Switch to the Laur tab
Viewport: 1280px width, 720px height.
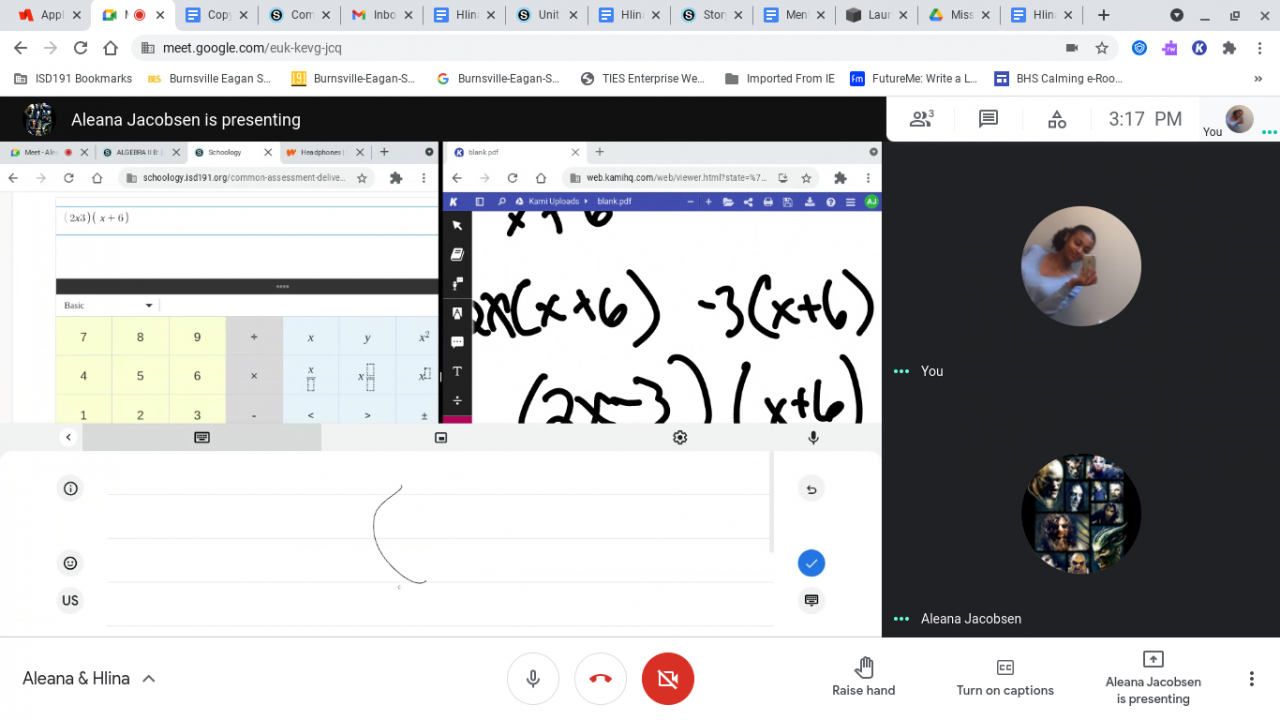878,15
